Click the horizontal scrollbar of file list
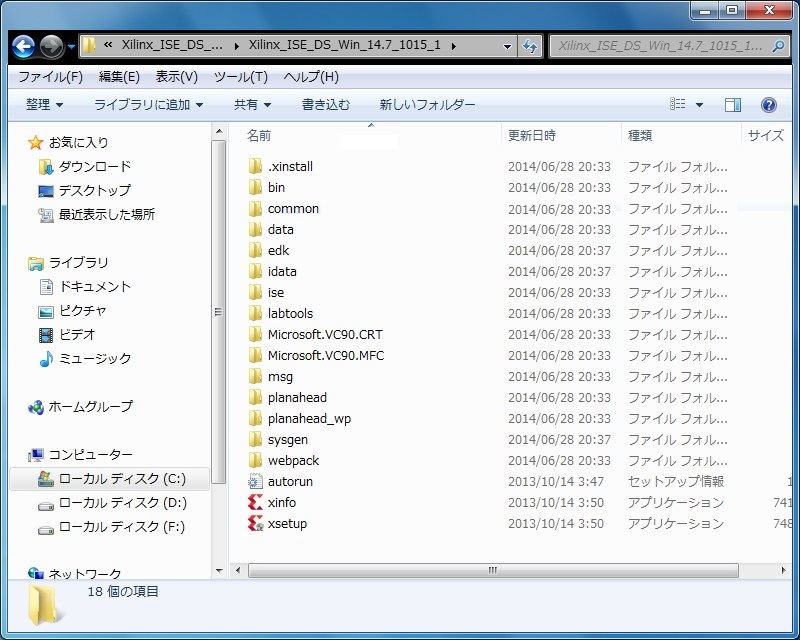The width and height of the screenshot is (800, 640). tap(493, 570)
